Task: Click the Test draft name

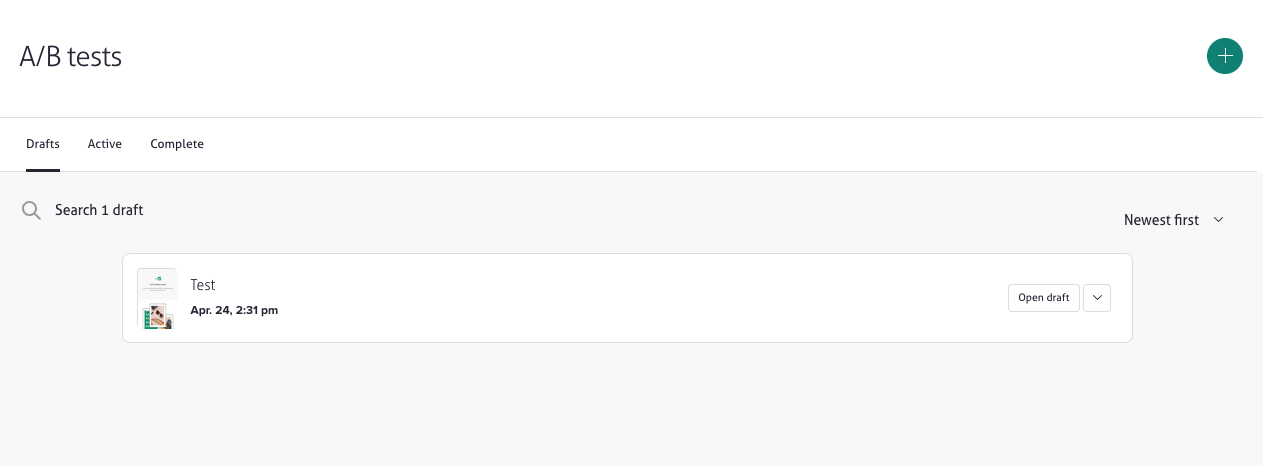Action: pos(203,285)
